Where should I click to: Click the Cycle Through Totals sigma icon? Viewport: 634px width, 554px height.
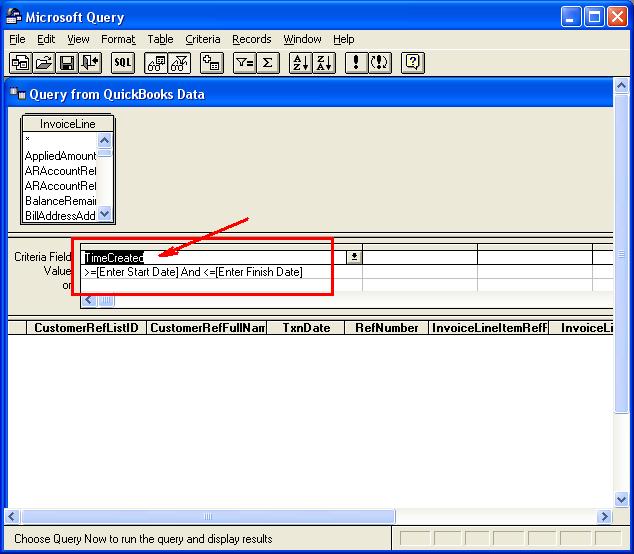point(268,63)
